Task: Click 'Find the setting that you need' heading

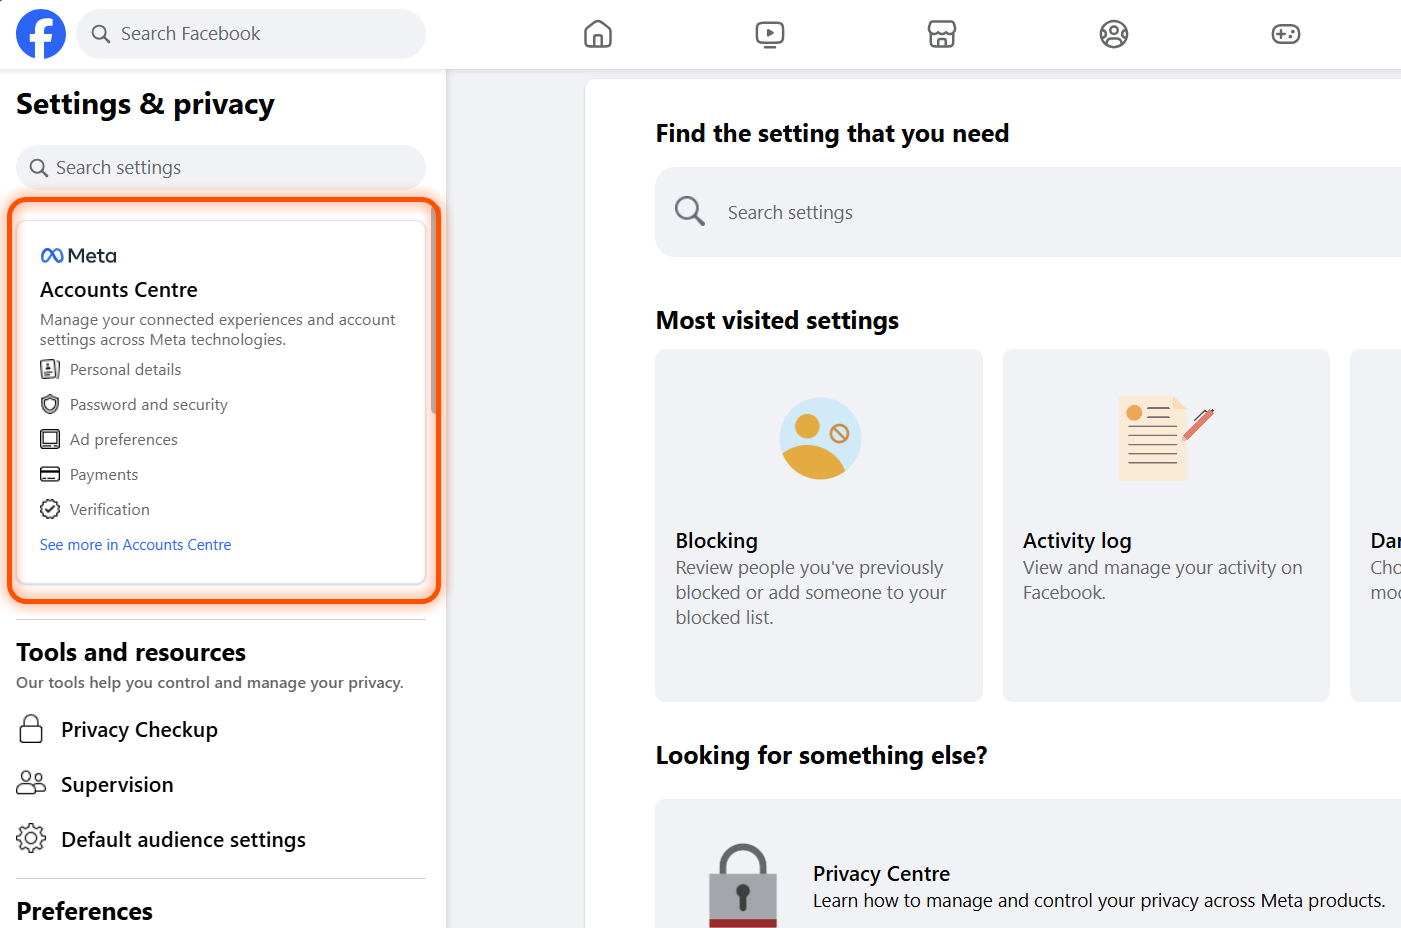Action: [832, 133]
